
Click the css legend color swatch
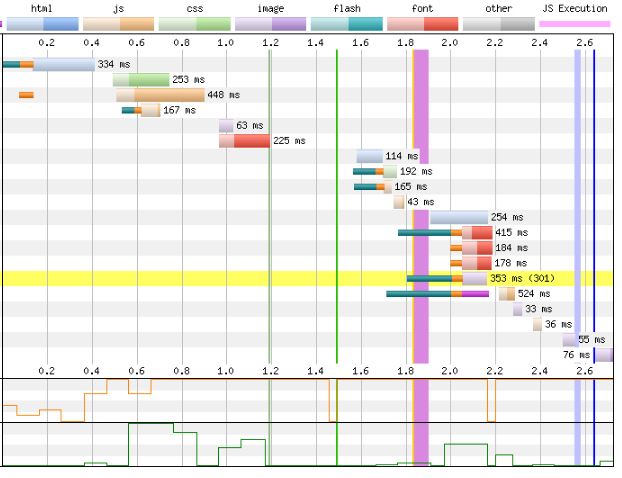[195, 24]
